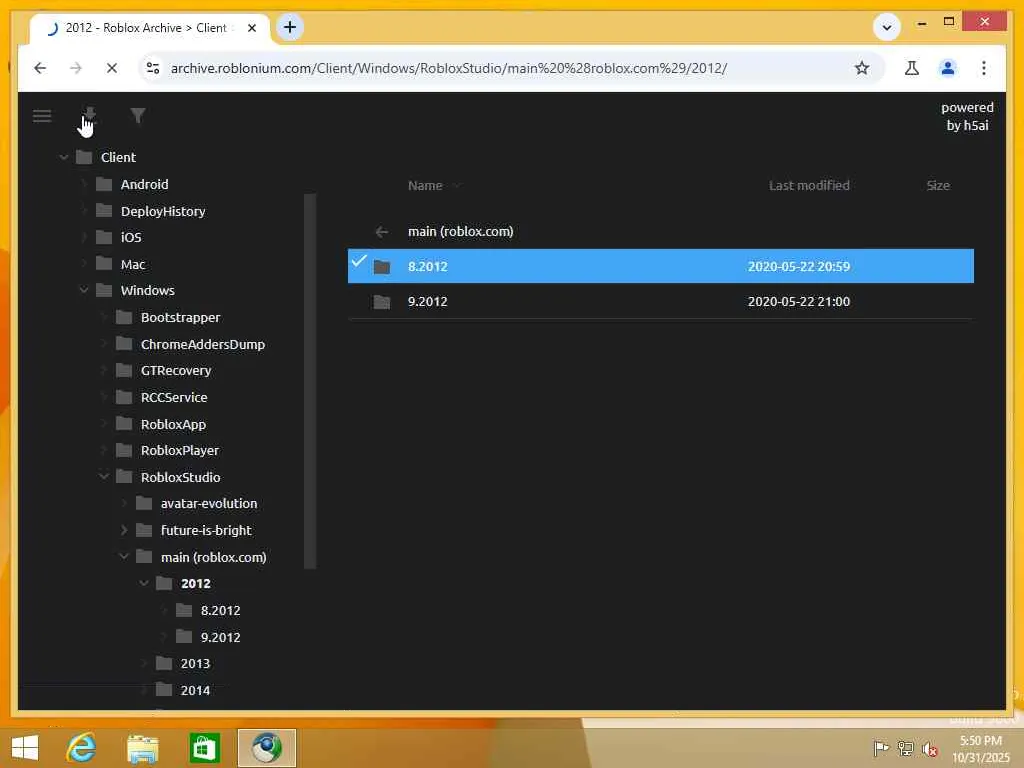Click the muted volume tray icon
The width and height of the screenshot is (1024, 768).
tap(930, 748)
